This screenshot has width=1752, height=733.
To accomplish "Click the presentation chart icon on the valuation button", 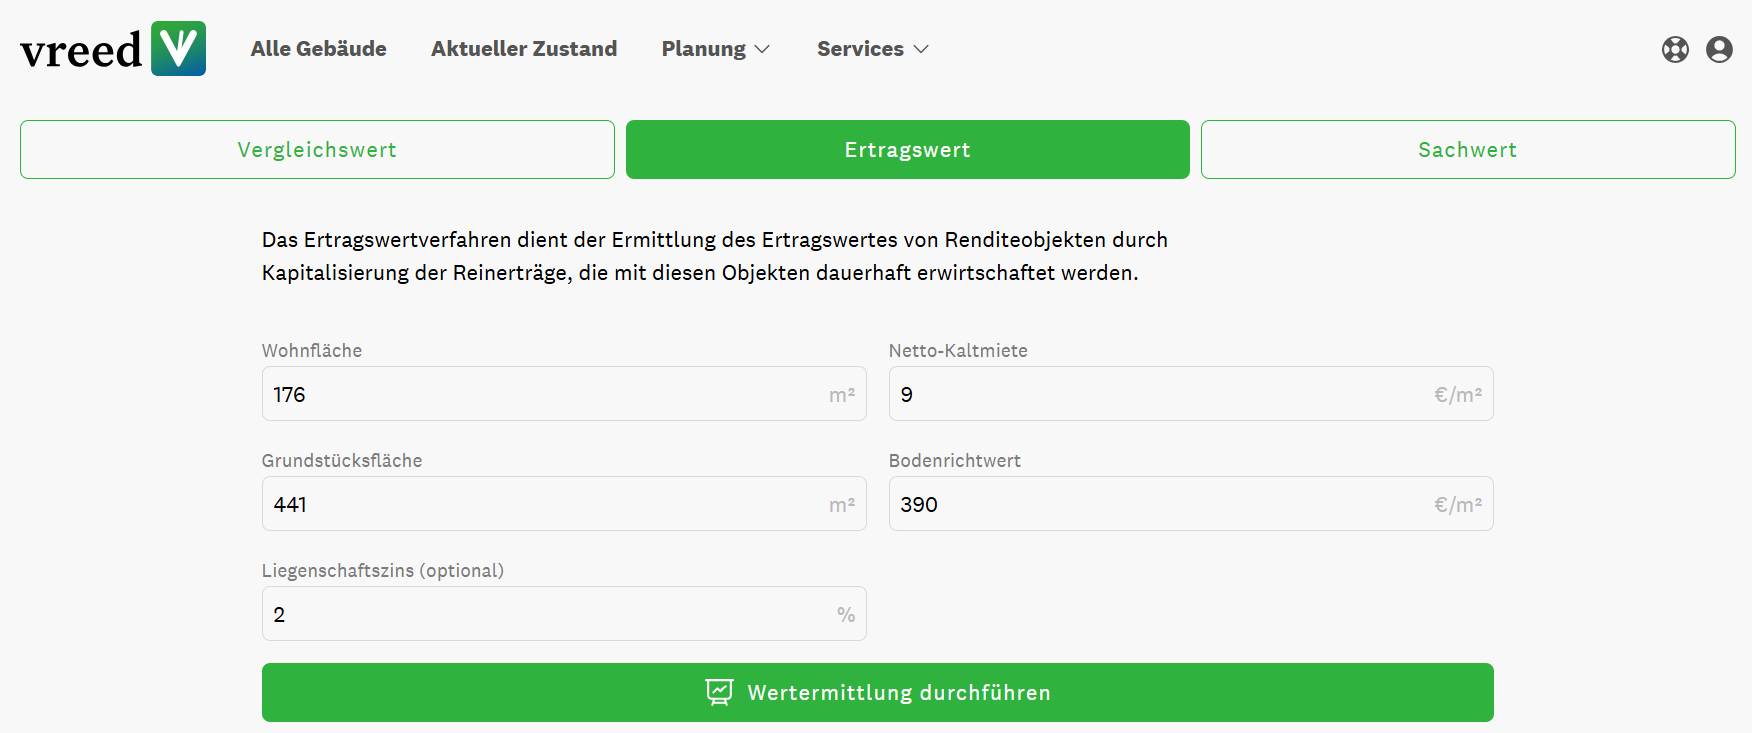I will click(x=719, y=692).
